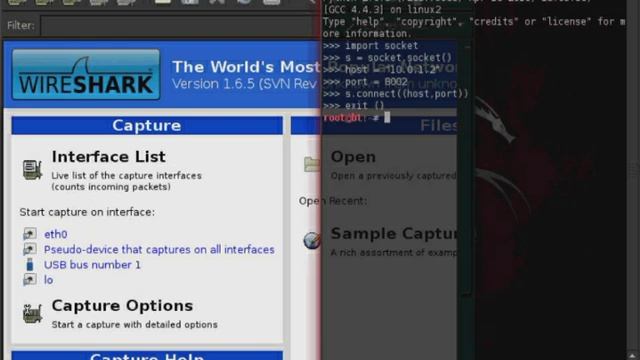The height and width of the screenshot is (360, 640).
Task: Click the 'Open Recent:' label
Action: click(333, 201)
